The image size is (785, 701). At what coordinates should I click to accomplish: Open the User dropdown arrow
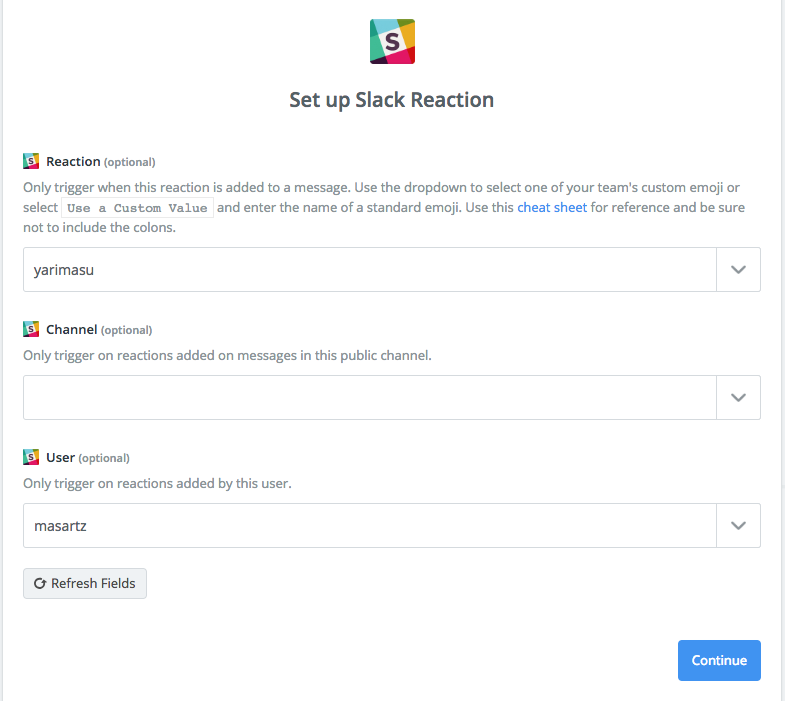coord(738,526)
